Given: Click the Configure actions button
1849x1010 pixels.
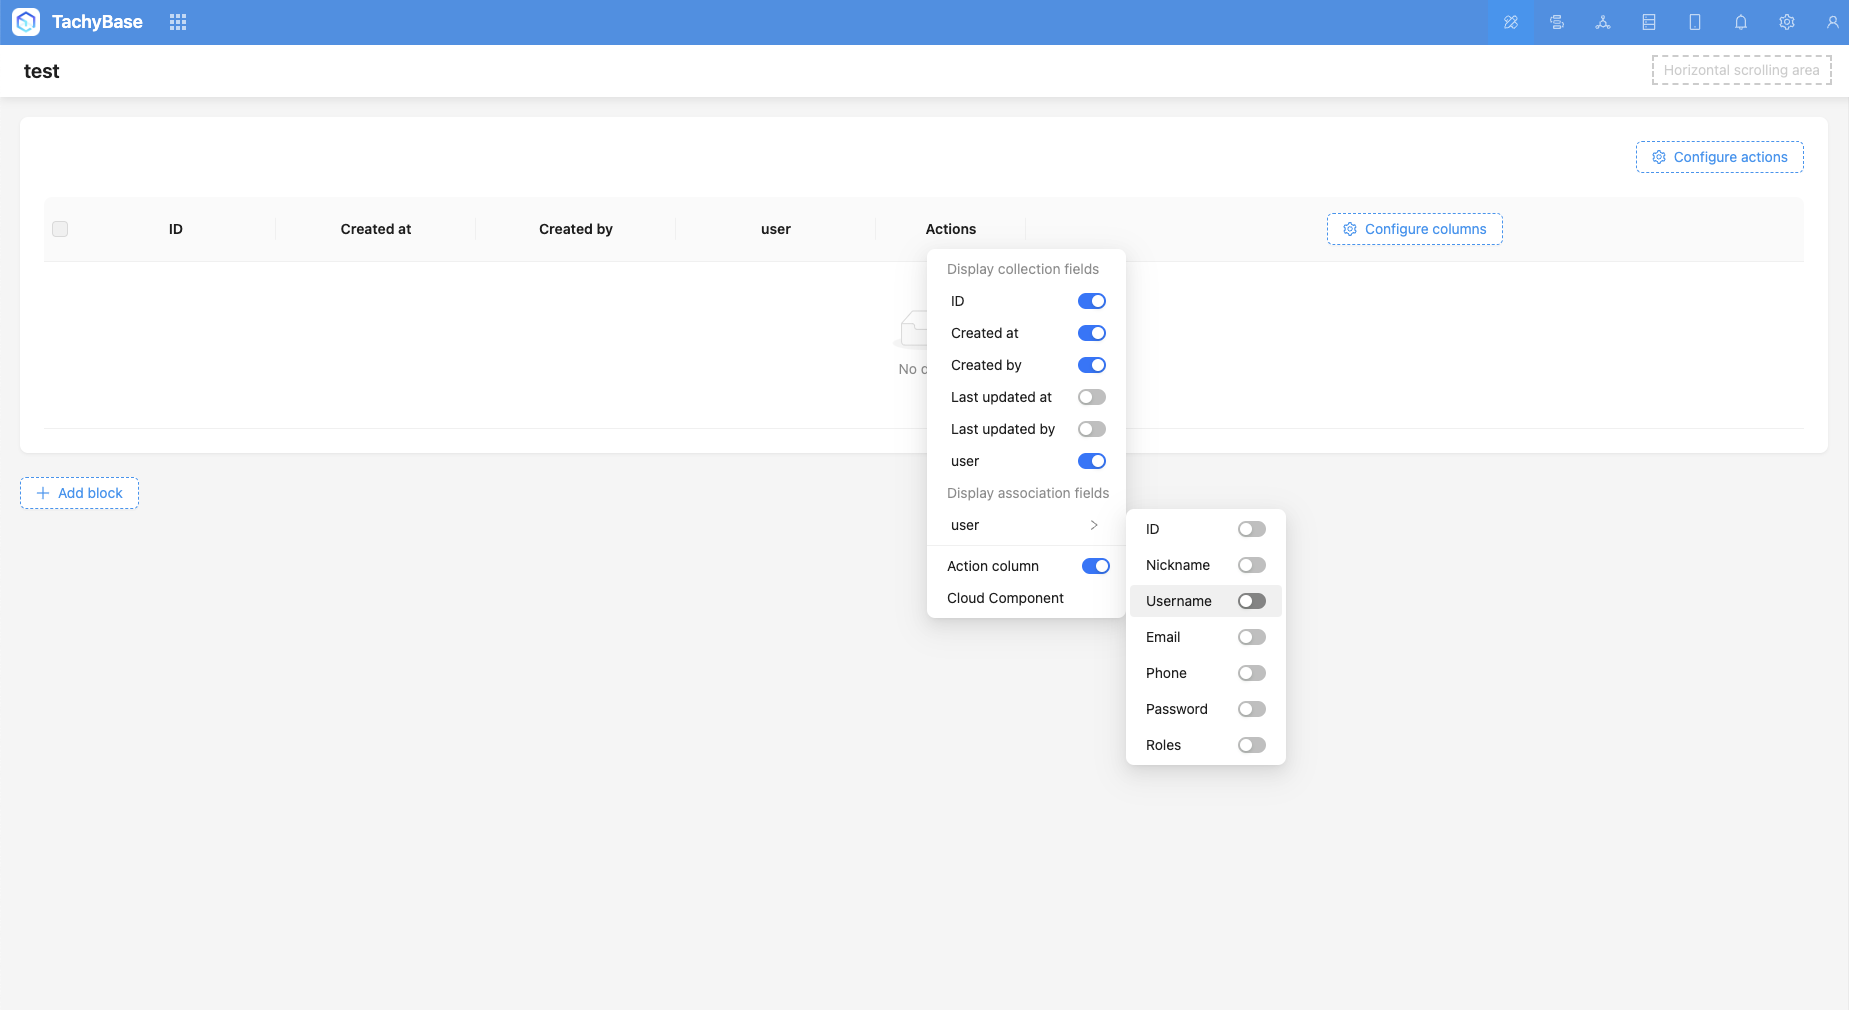Looking at the screenshot, I should 1720,157.
